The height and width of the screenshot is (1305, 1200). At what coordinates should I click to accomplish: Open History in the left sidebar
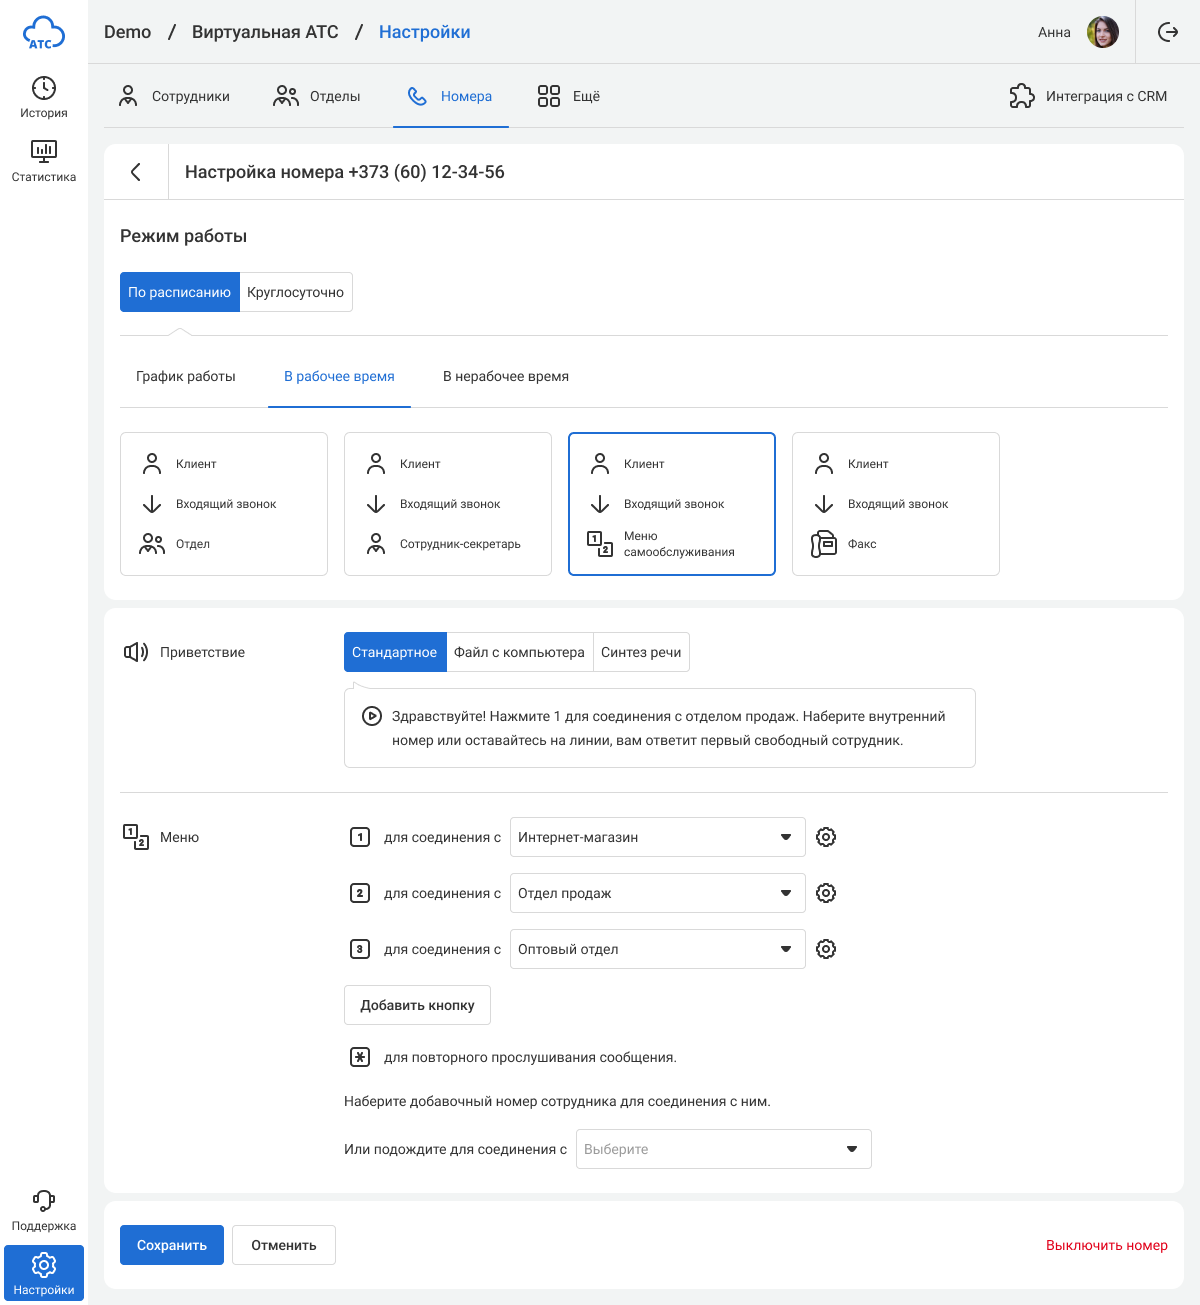pyautogui.click(x=44, y=97)
